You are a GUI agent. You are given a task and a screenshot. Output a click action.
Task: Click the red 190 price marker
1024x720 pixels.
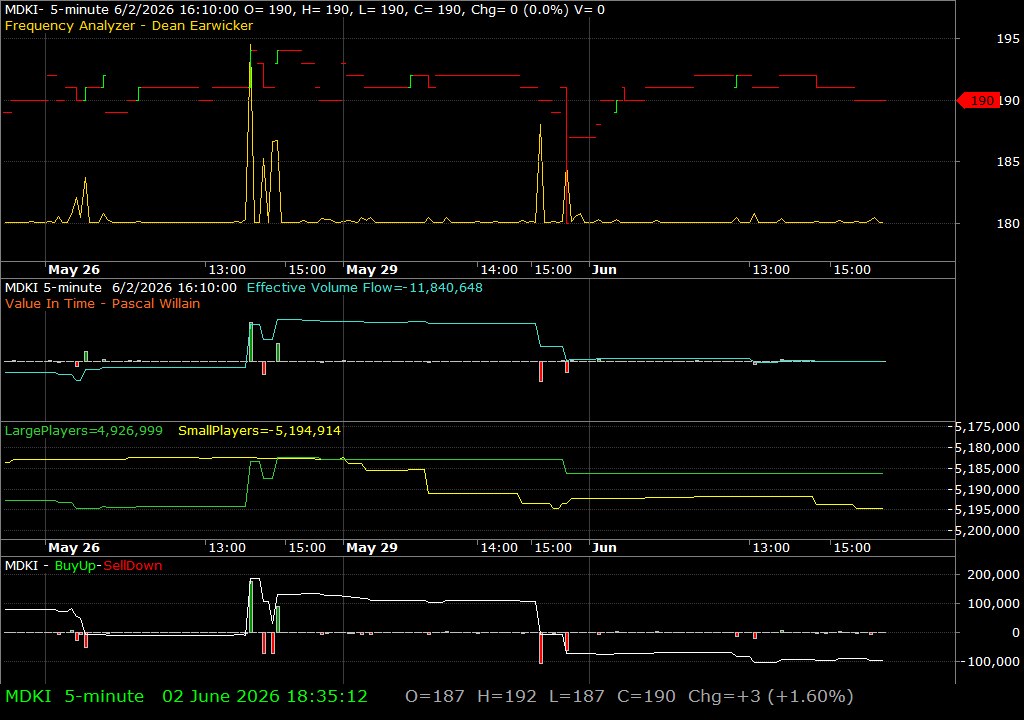tap(978, 101)
